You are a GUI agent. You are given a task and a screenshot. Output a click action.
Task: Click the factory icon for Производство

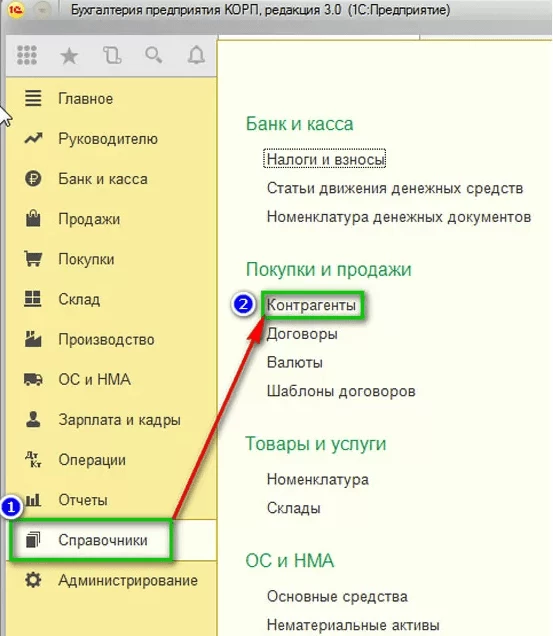[x=33, y=339]
